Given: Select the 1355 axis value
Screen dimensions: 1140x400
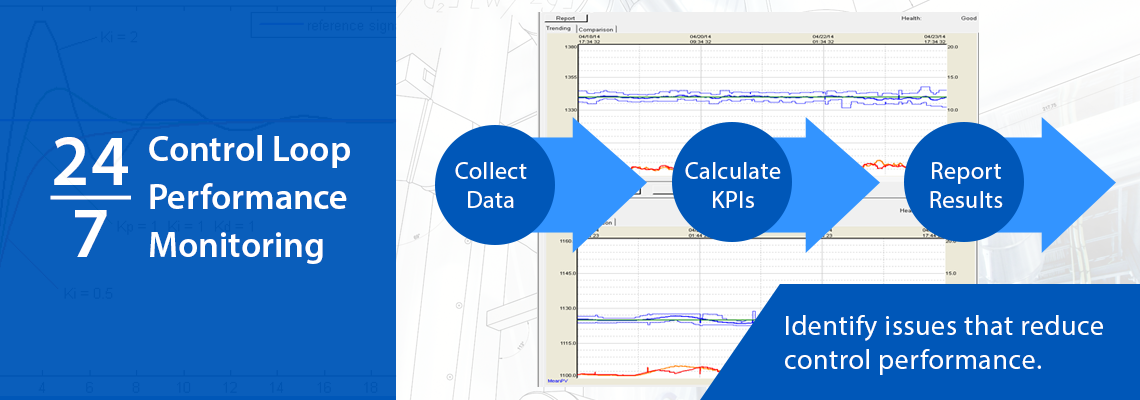Looking at the screenshot, I should point(571,76).
